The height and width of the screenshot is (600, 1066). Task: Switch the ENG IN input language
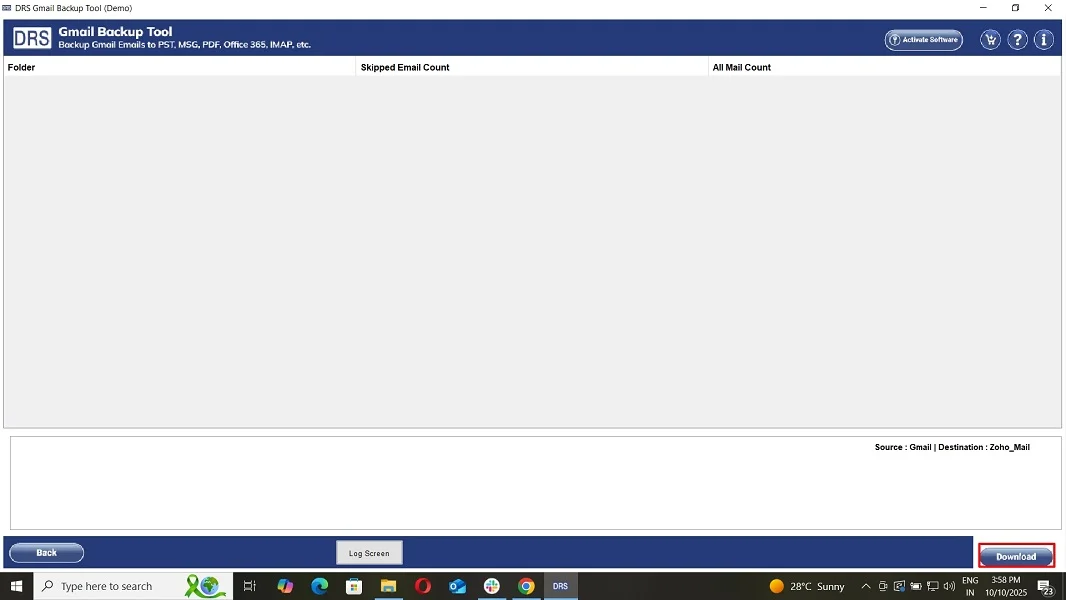pos(970,586)
